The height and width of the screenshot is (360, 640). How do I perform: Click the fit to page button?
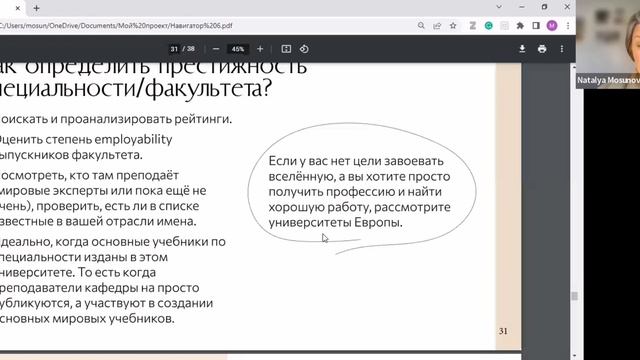coord(286,49)
